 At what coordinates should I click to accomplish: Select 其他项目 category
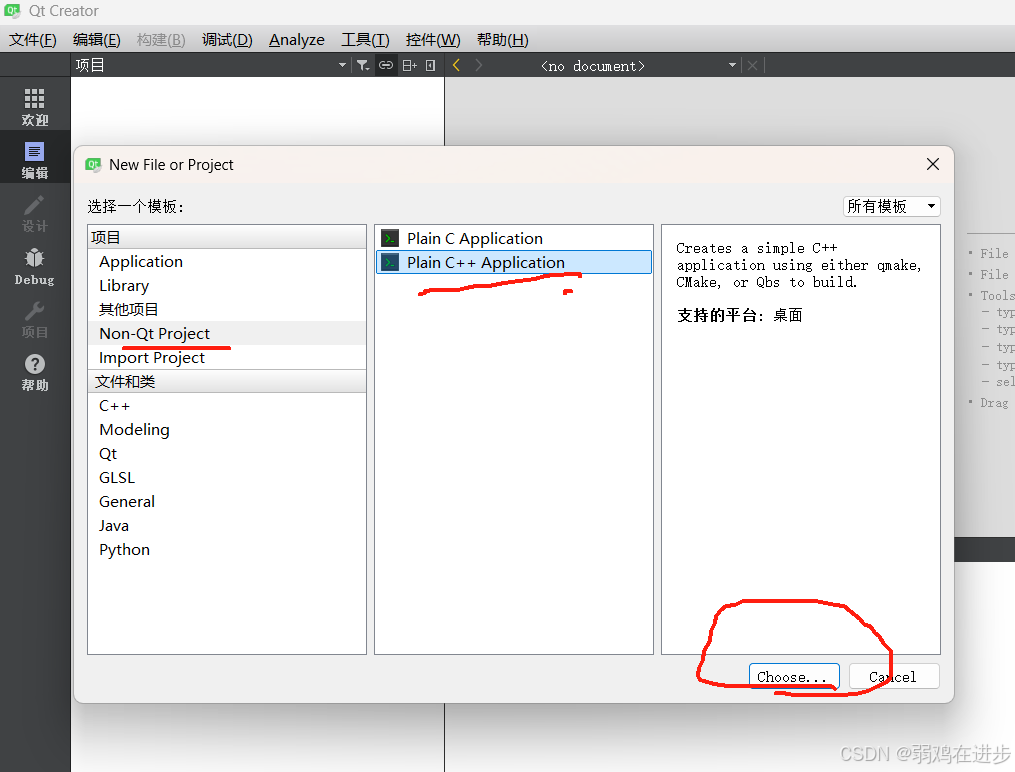pos(227,309)
